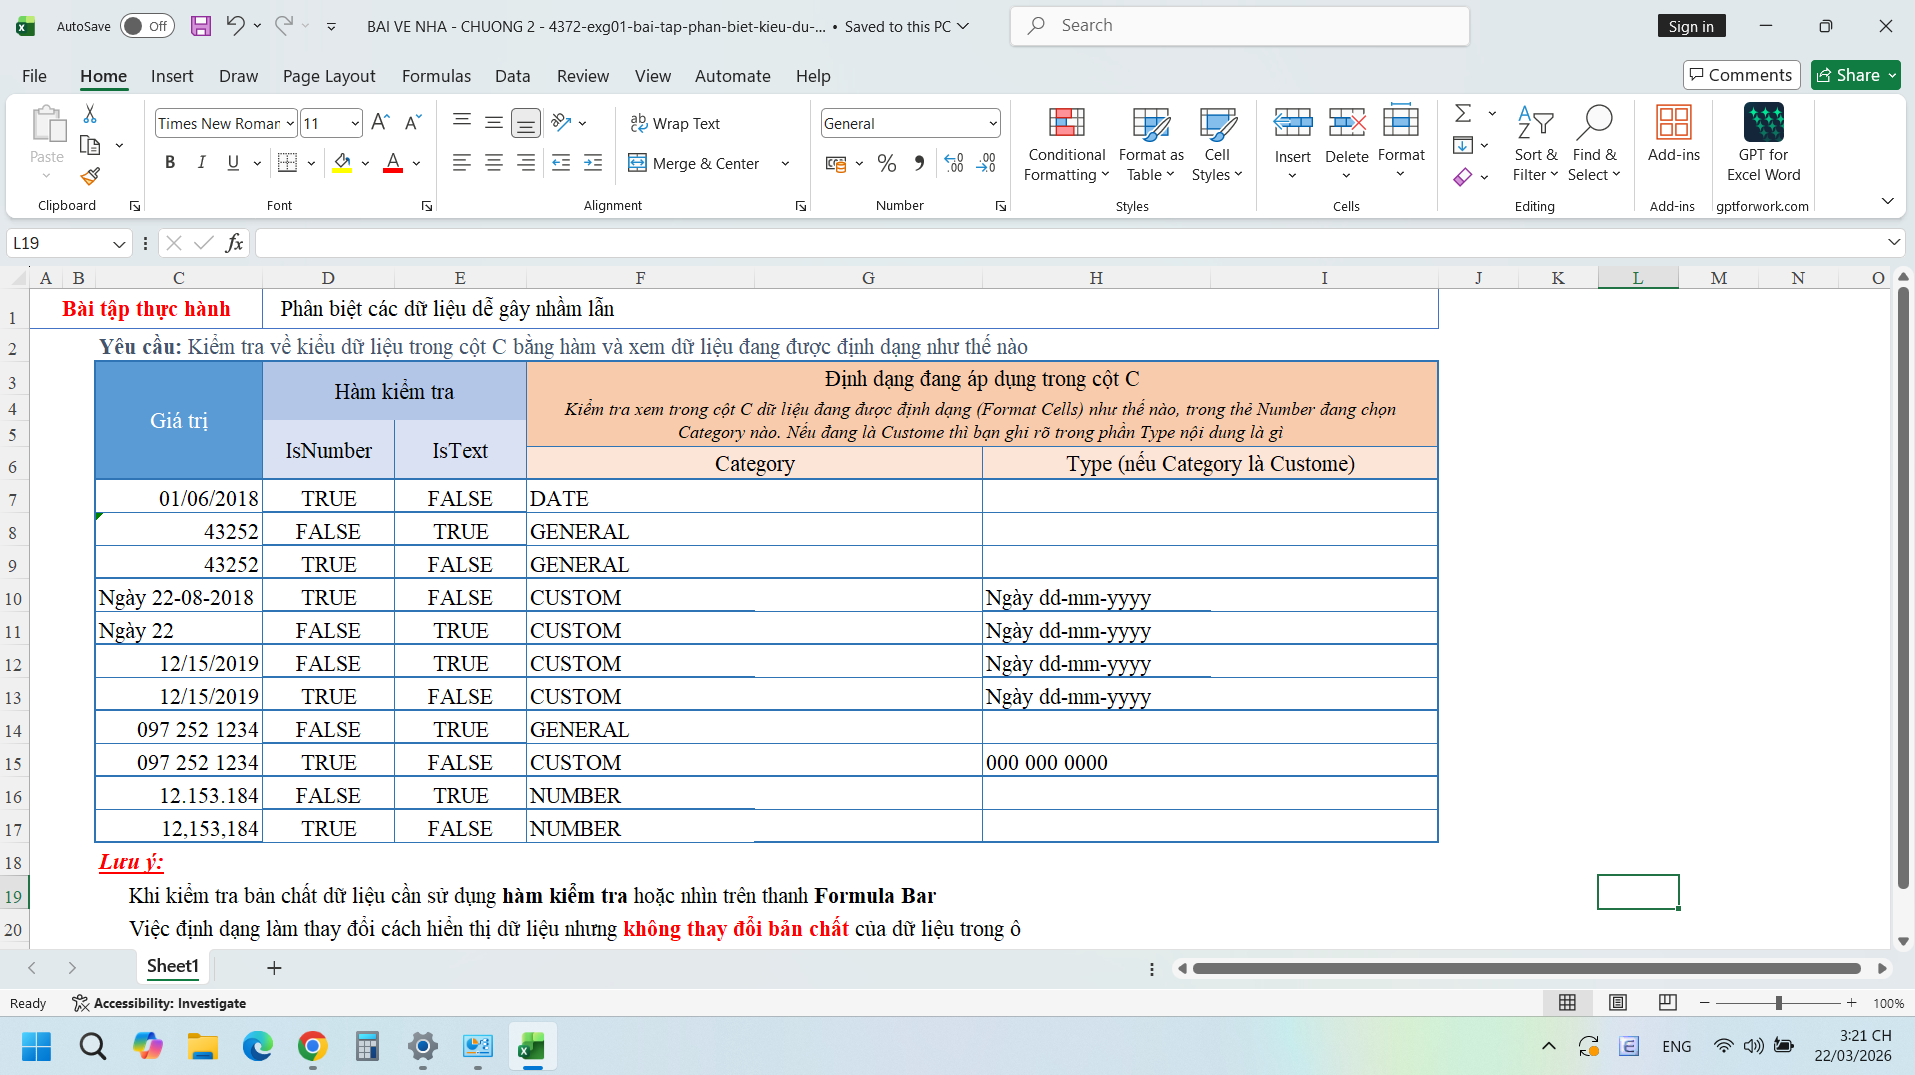Select the Center align icon

click(494, 163)
